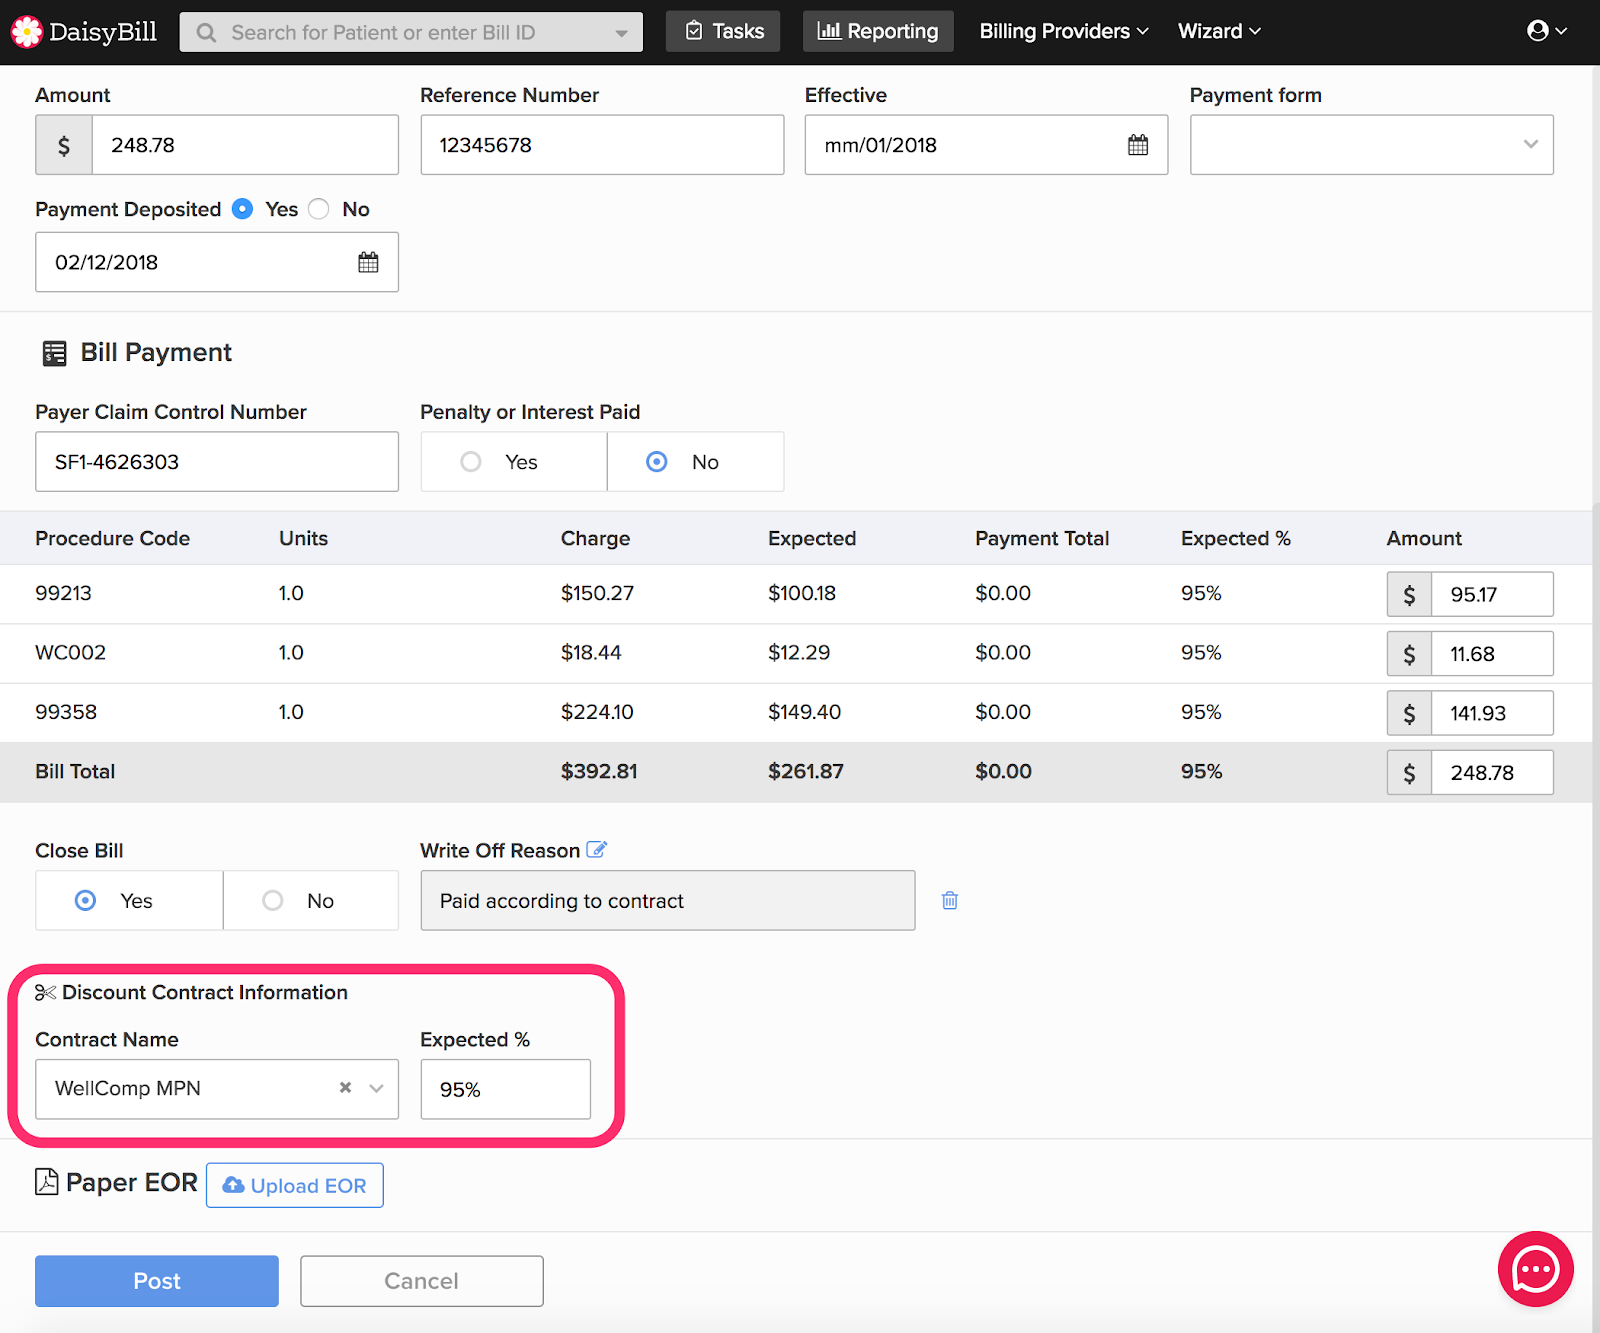Click the Bill Payment section icon
Viewport: 1600px width, 1333px height.
click(x=54, y=353)
